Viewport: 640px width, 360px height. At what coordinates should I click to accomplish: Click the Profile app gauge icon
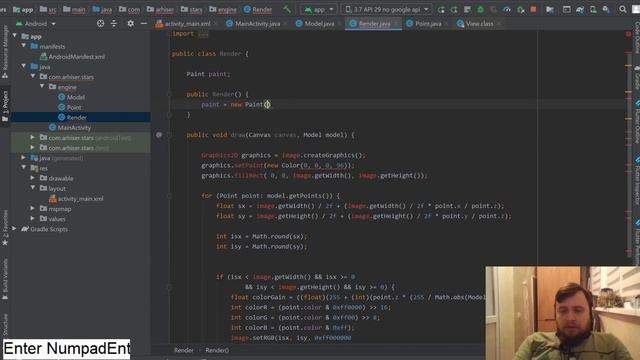(507, 9)
